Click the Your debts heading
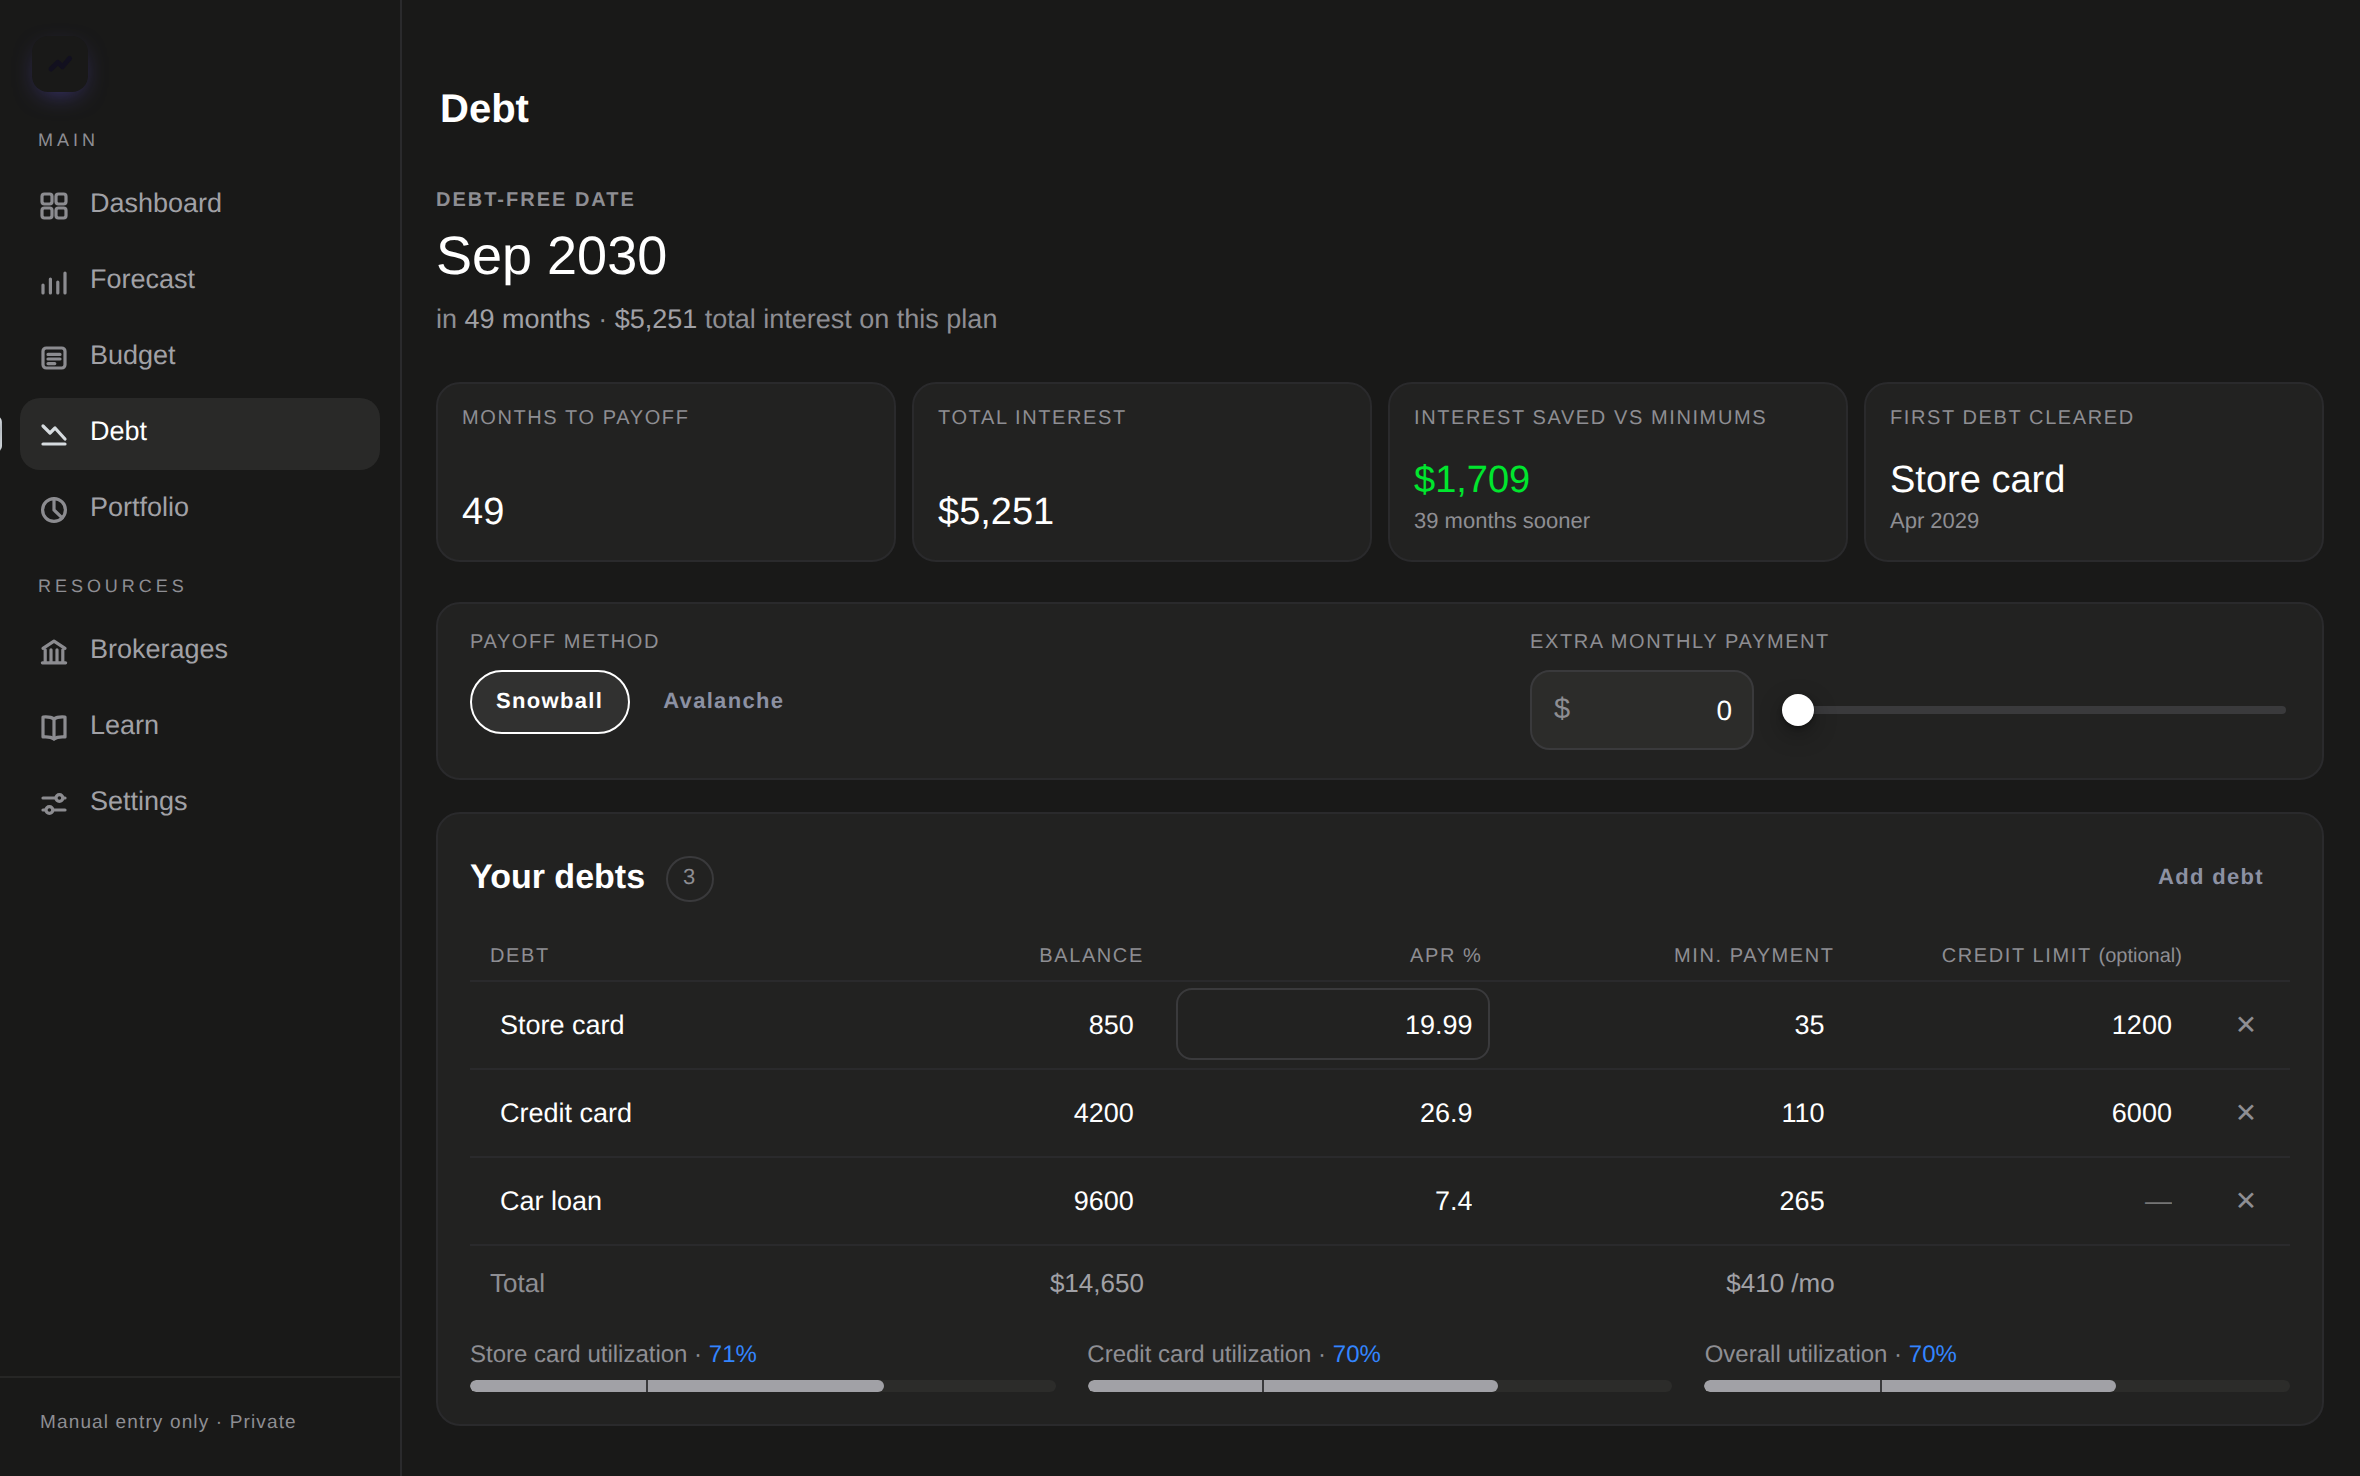 pyautogui.click(x=557, y=877)
